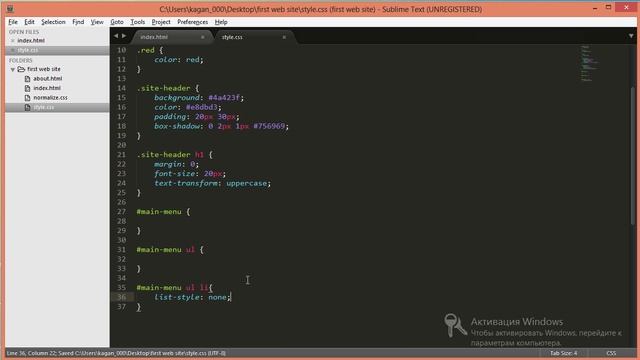This screenshot has height=360, width=640.
Task: Click the Line 36, Column 22 status text
Action: pos(32,353)
